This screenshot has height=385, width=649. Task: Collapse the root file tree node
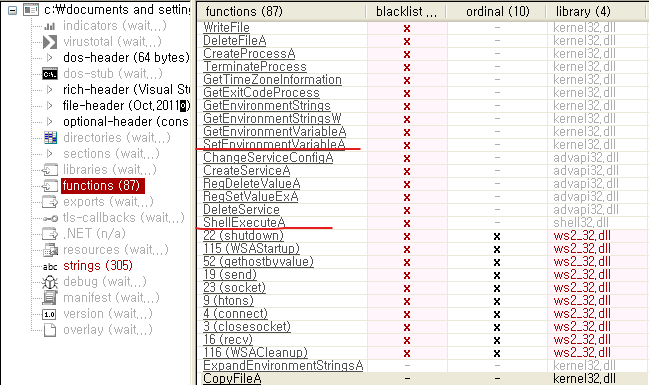[12, 10]
